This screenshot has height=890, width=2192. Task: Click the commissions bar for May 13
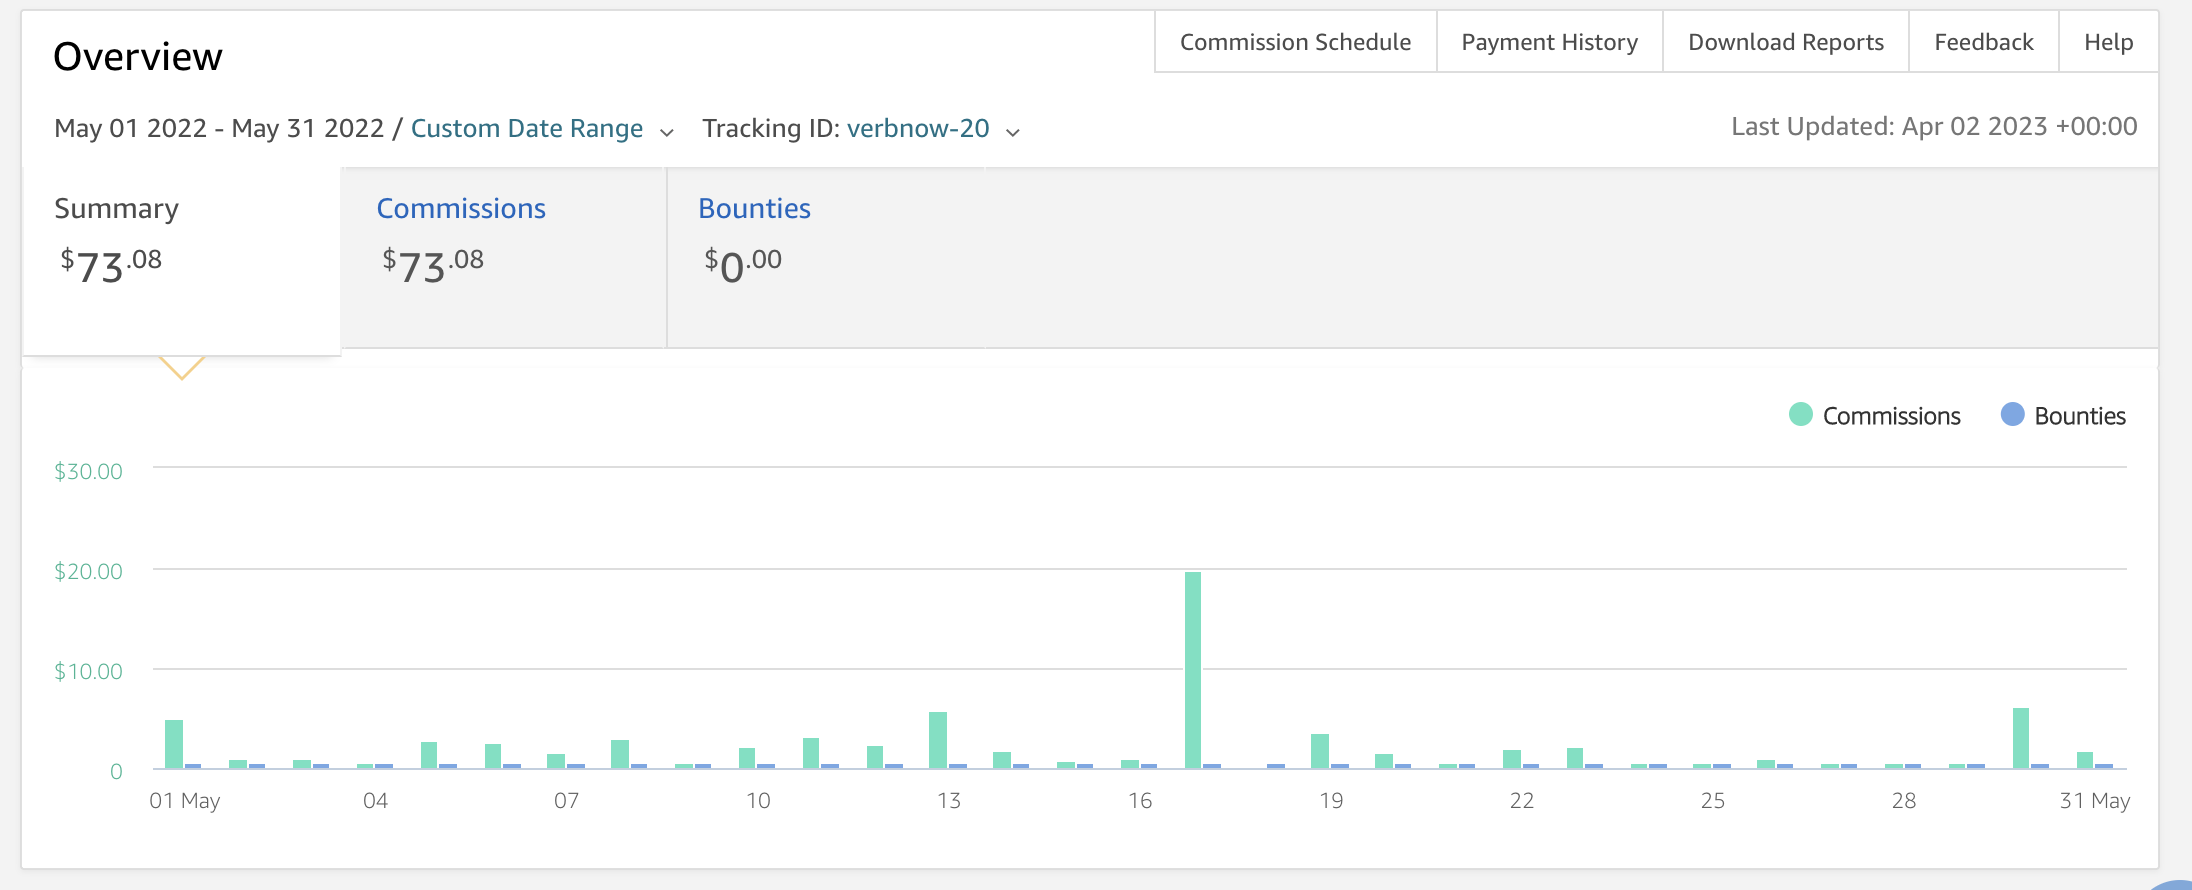pyautogui.click(x=938, y=740)
